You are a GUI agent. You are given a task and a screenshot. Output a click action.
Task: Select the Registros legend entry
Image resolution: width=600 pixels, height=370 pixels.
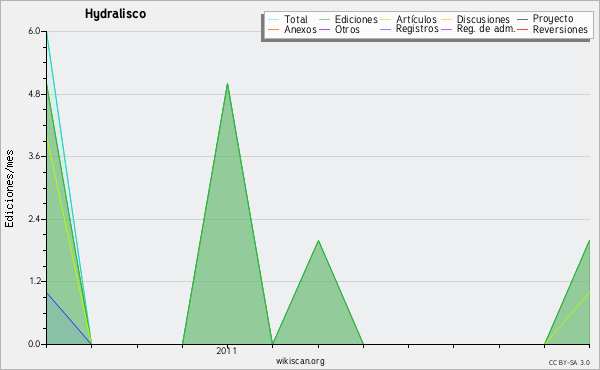coord(417,29)
